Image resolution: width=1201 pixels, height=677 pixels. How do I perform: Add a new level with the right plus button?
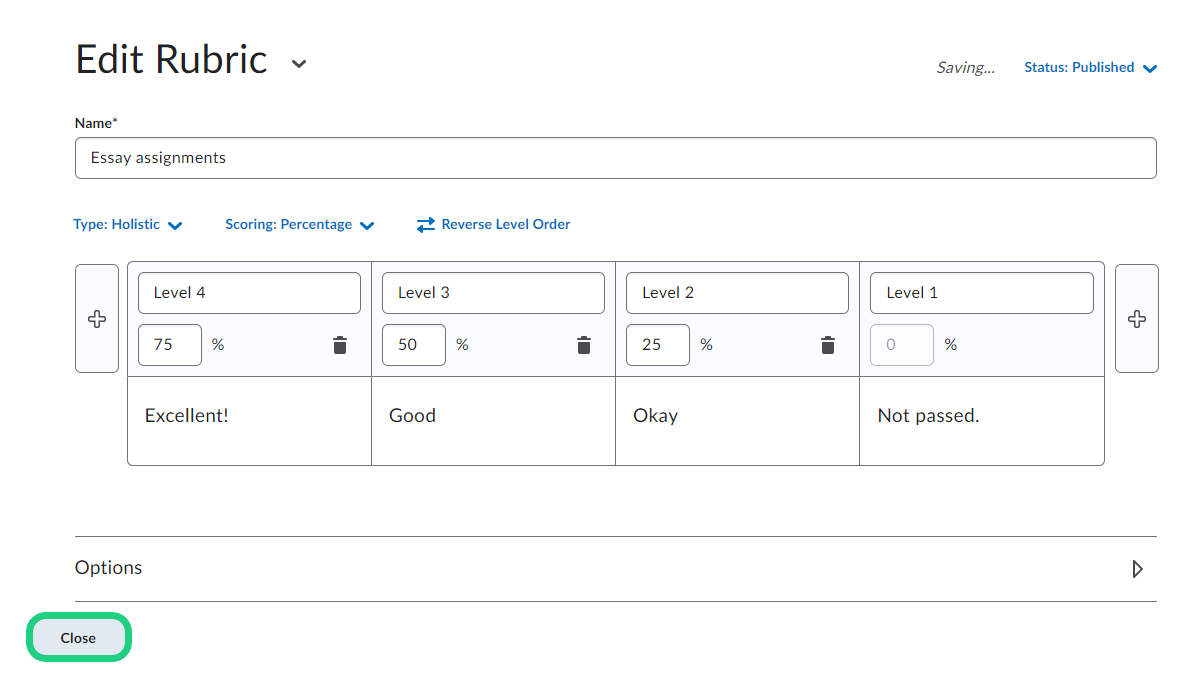click(x=1136, y=319)
